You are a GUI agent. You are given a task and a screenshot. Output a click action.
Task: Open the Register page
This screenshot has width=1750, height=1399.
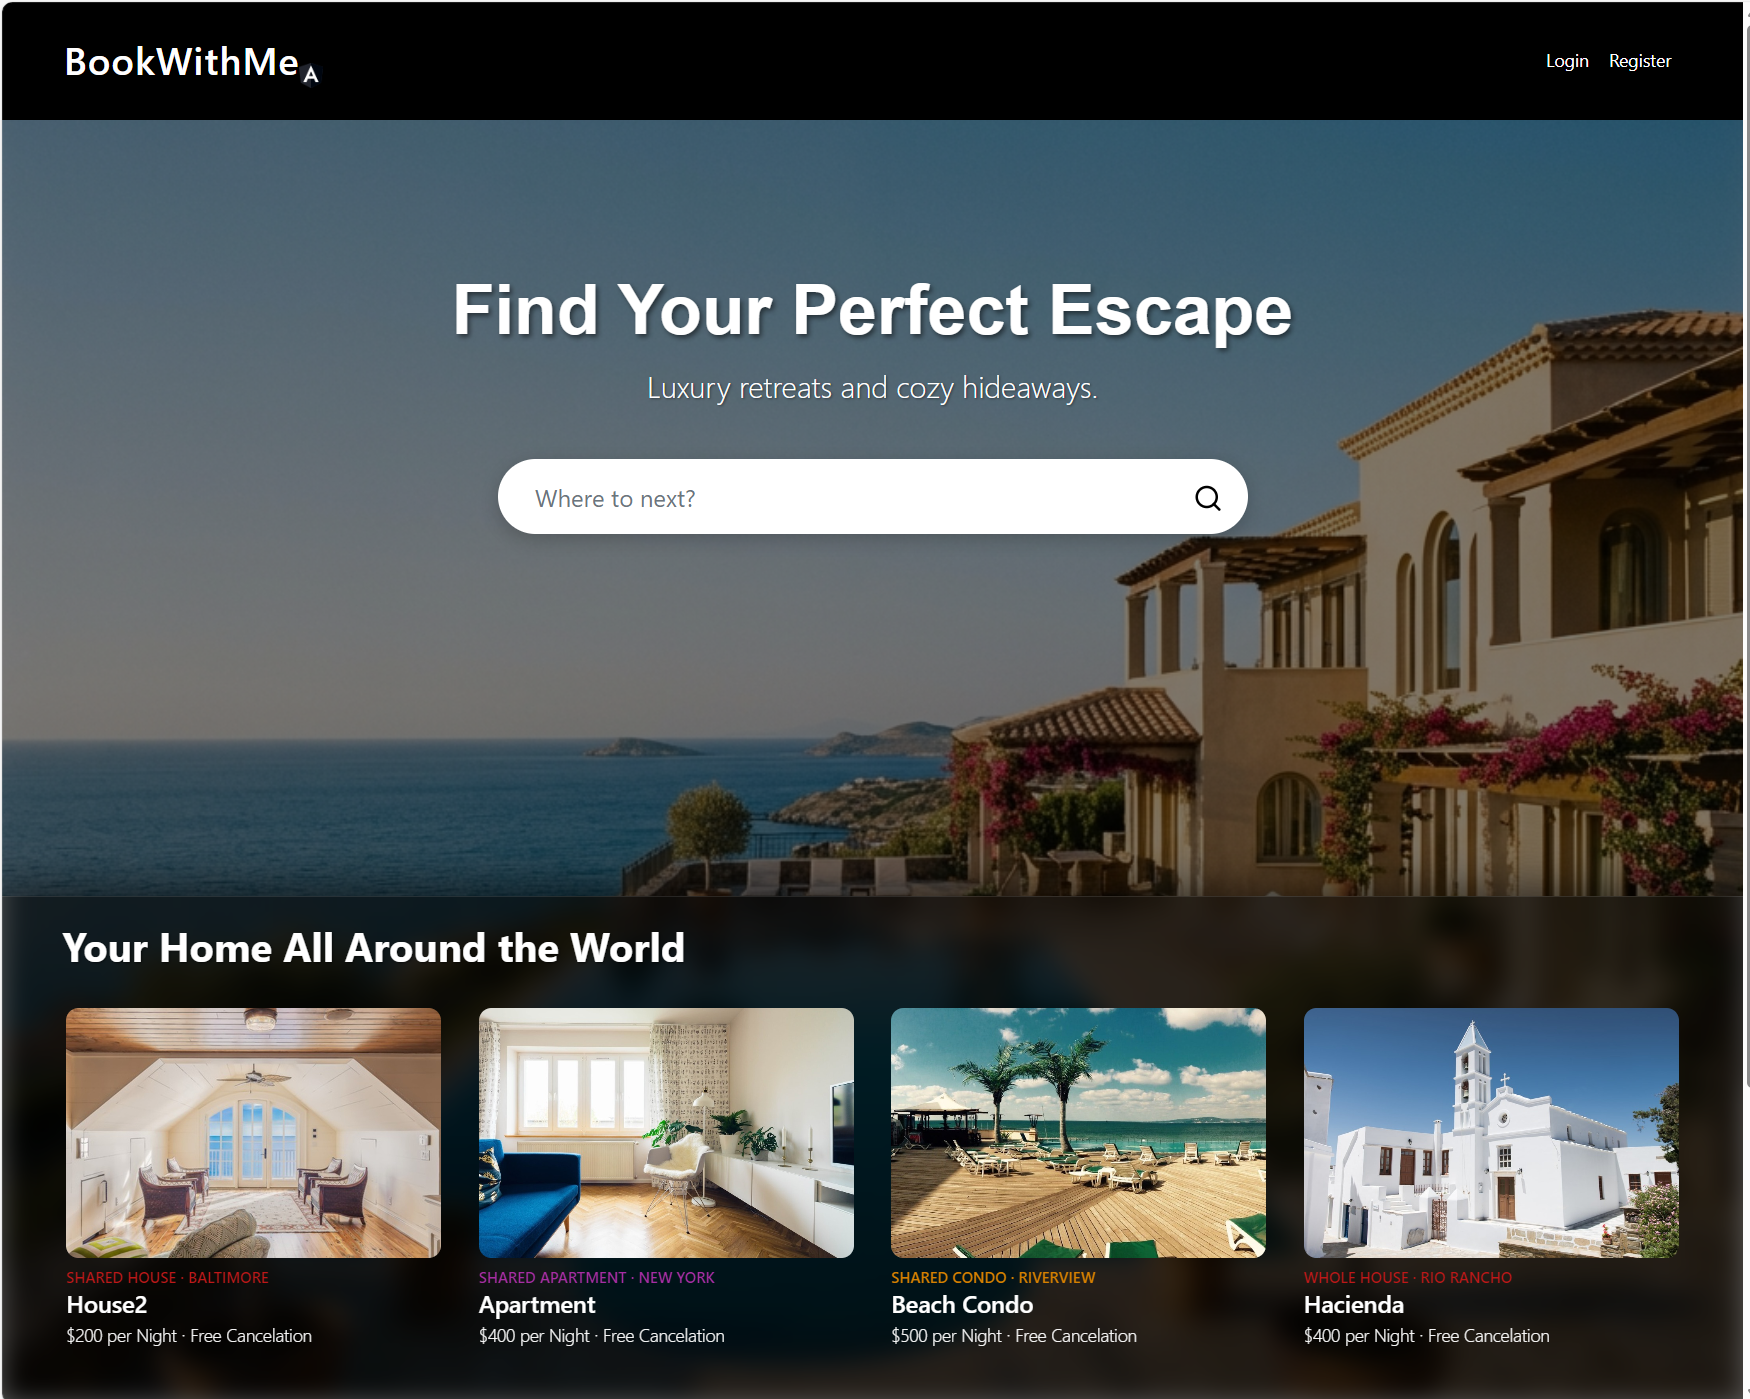pos(1639,61)
